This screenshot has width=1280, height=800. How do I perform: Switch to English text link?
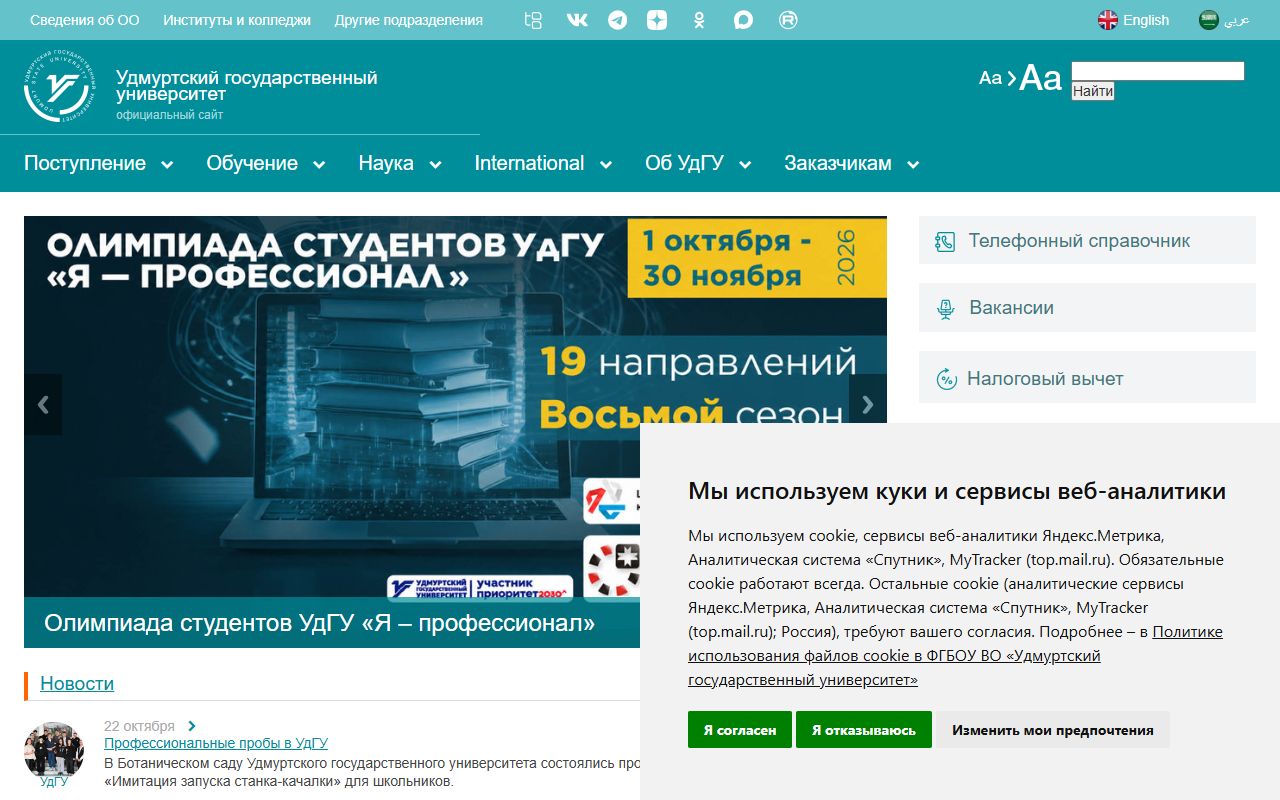(x=1146, y=20)
